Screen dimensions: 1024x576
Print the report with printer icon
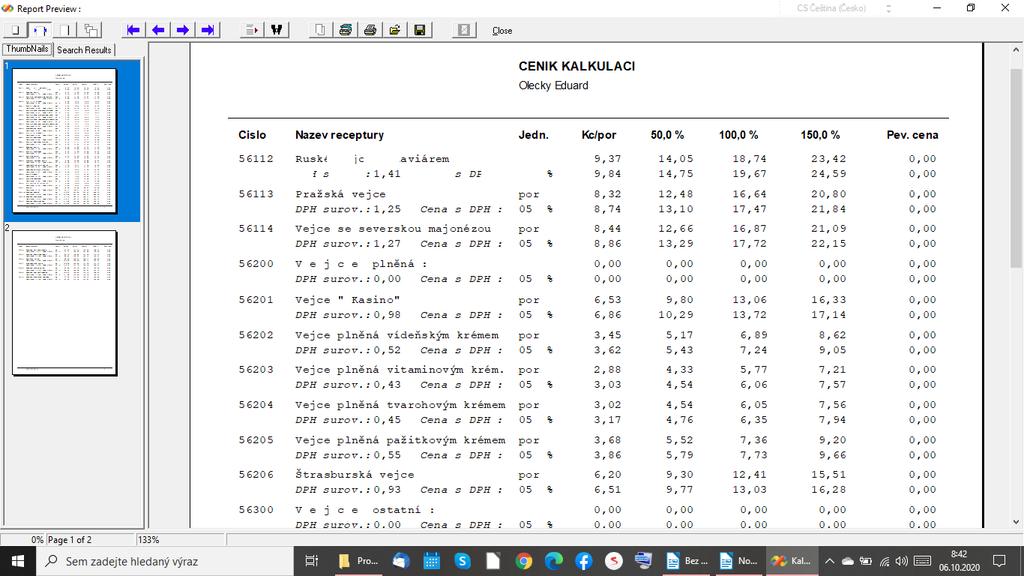[370, 30]
